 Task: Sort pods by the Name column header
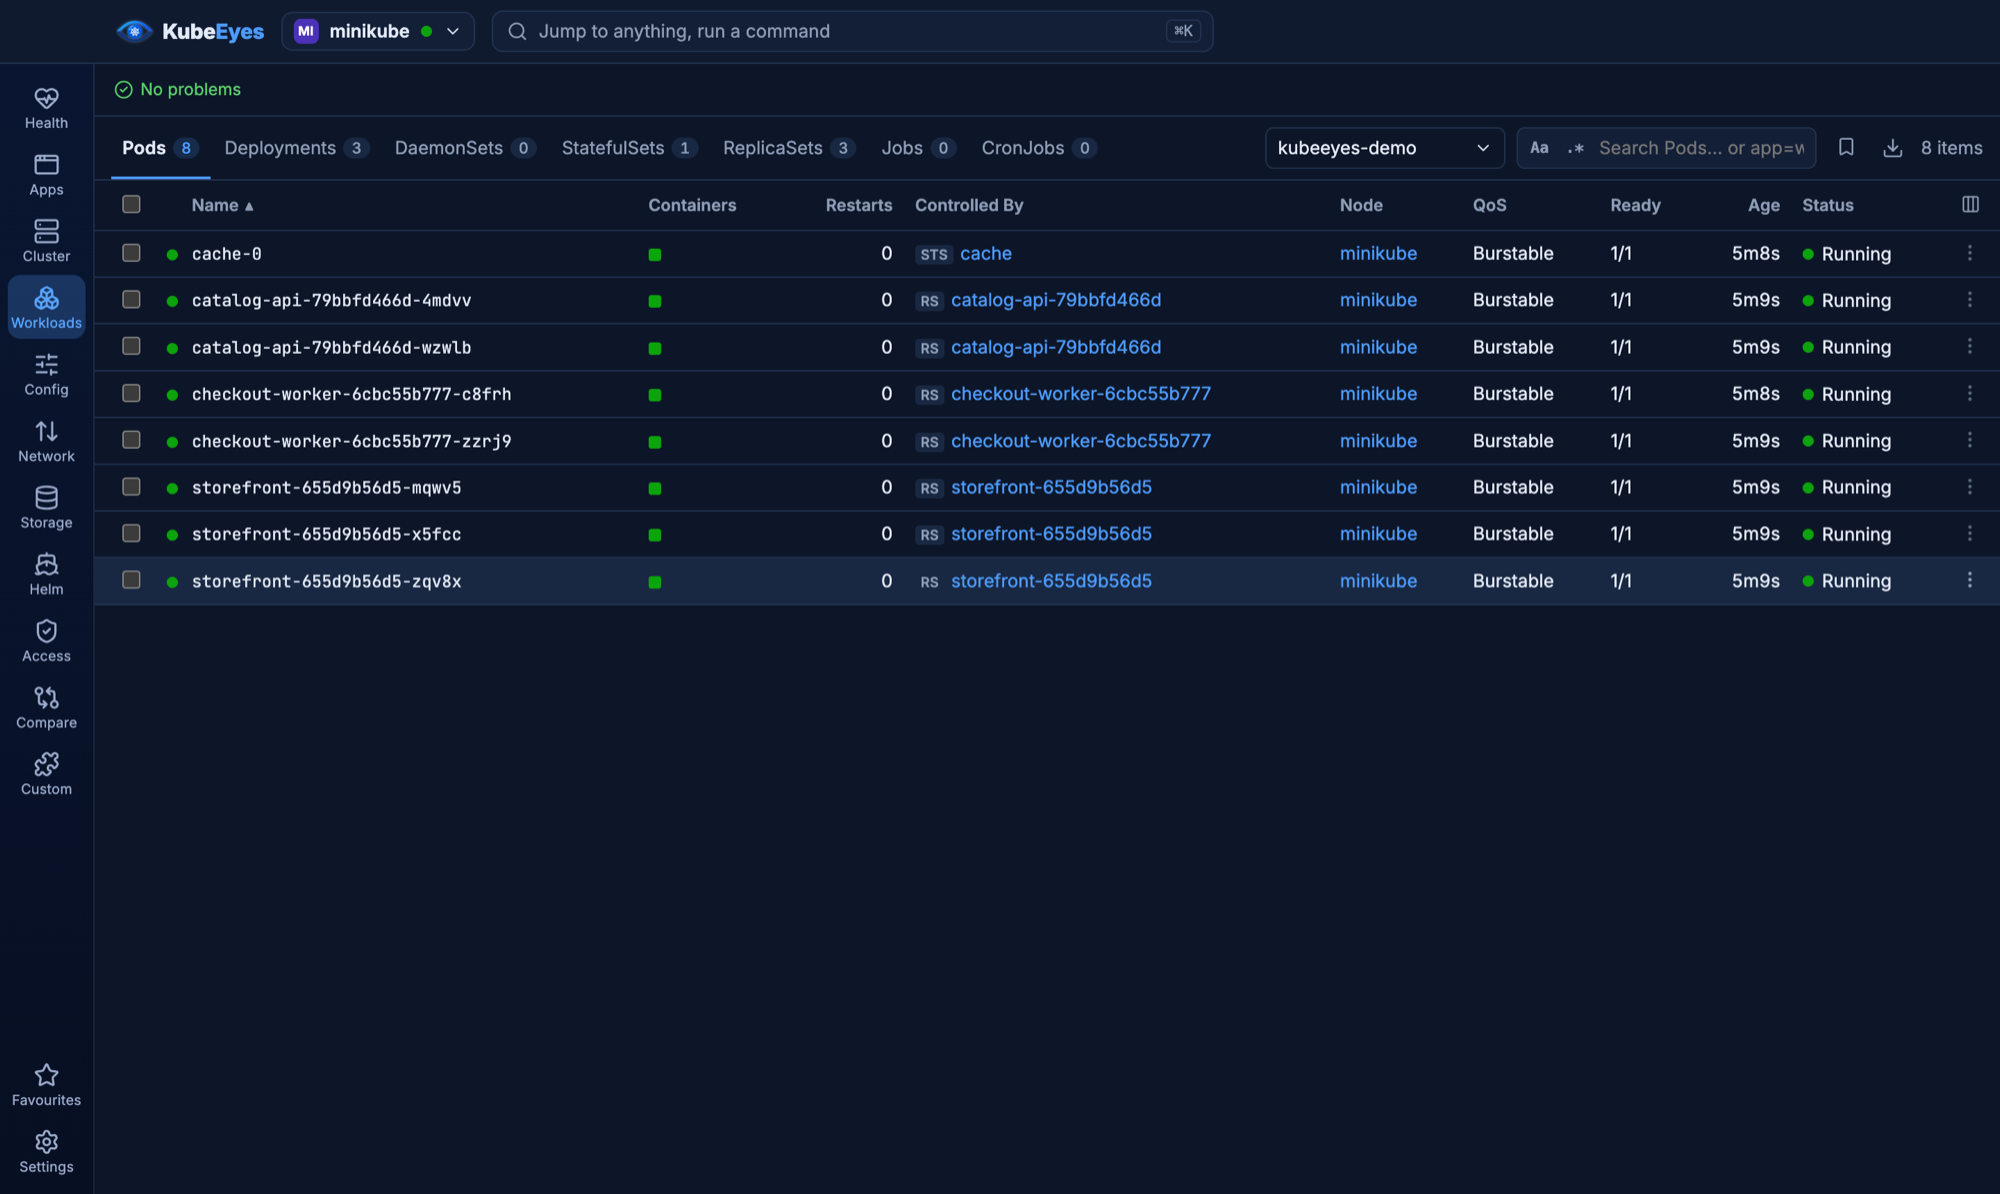pos(222,205)
